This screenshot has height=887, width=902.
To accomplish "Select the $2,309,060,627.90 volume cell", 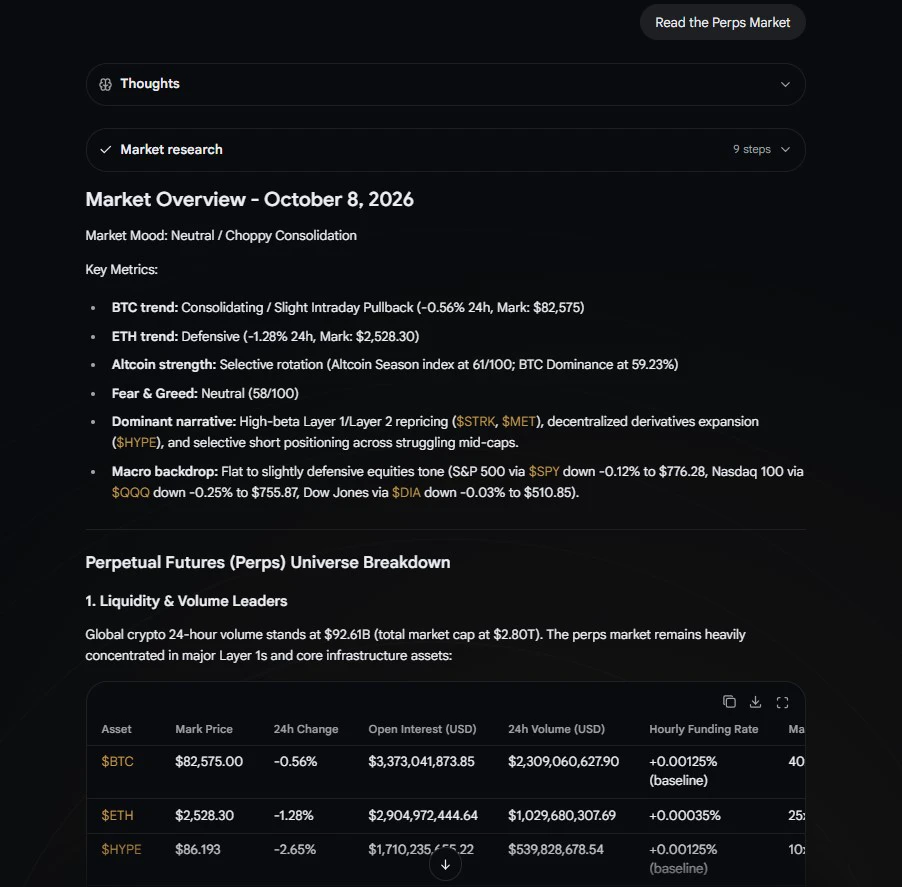I will point(564,762).
